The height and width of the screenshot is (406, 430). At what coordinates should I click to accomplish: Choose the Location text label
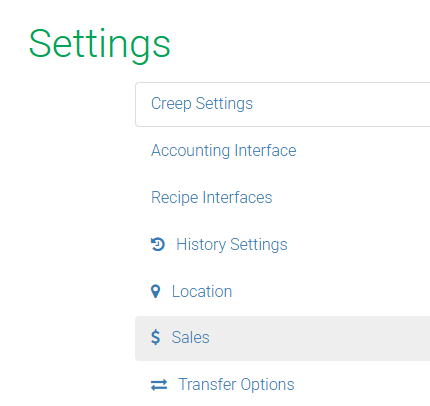point(202,291)
